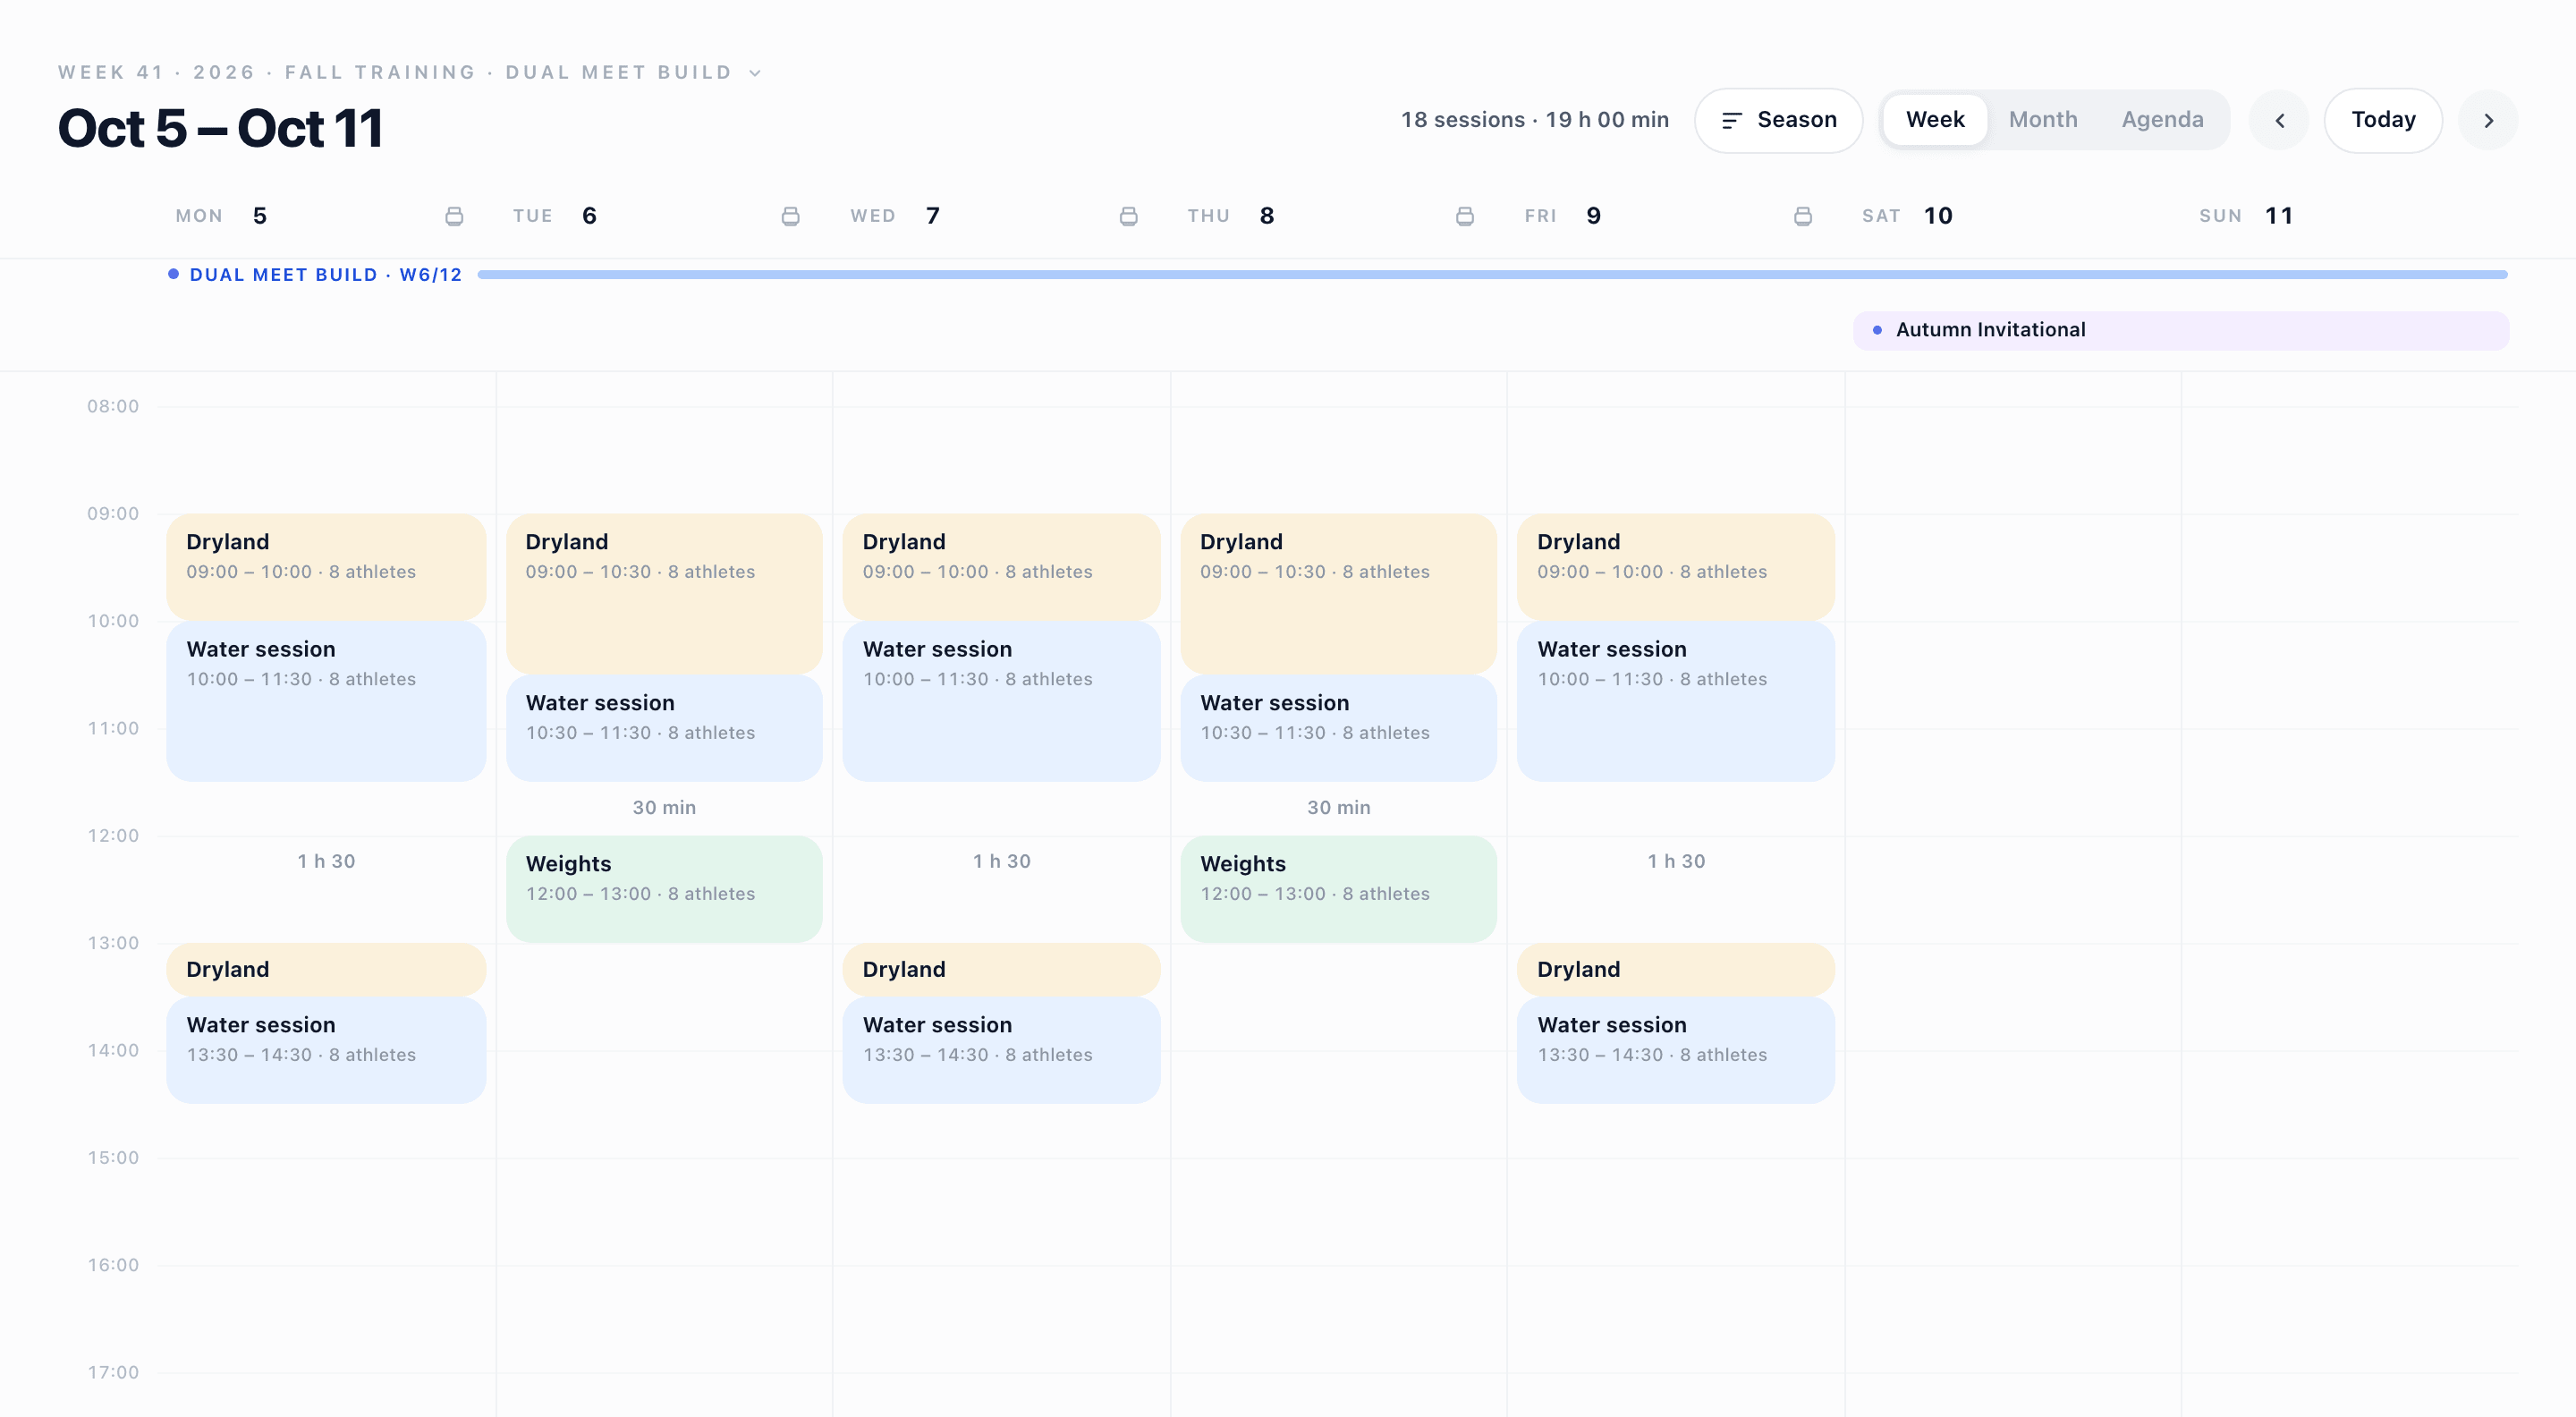
Task: Open Monday's afternoon Dryland block
Action: [x=326, y=969]
